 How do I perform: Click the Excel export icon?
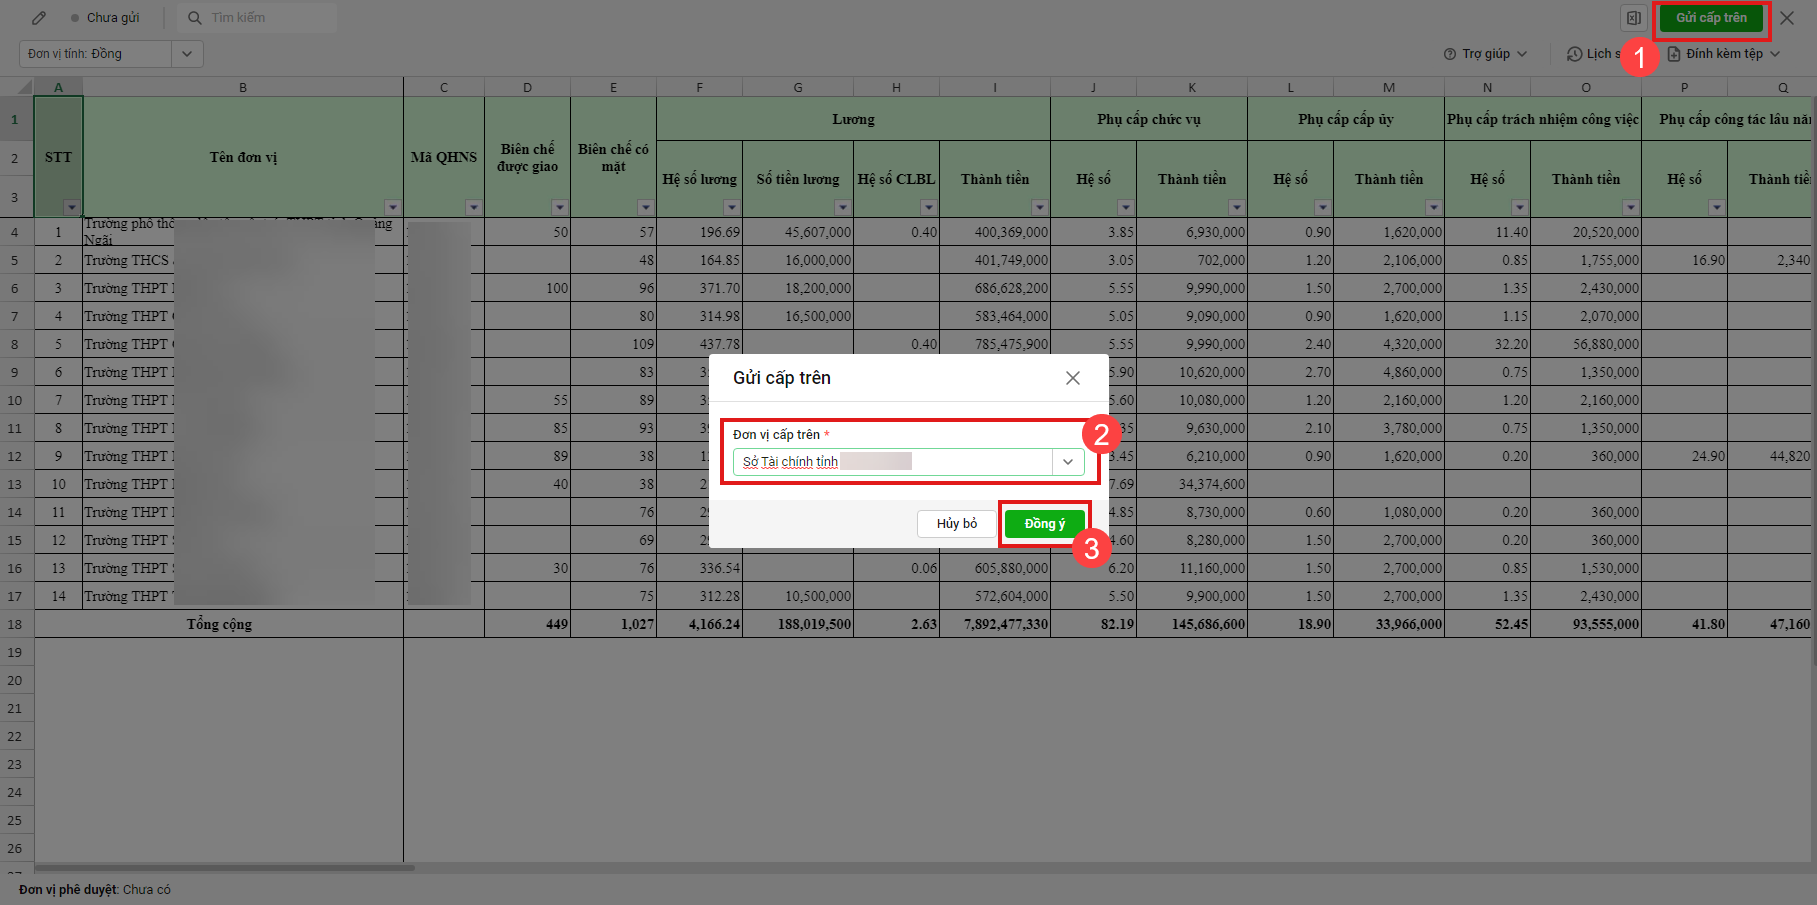pos(1633,18)
